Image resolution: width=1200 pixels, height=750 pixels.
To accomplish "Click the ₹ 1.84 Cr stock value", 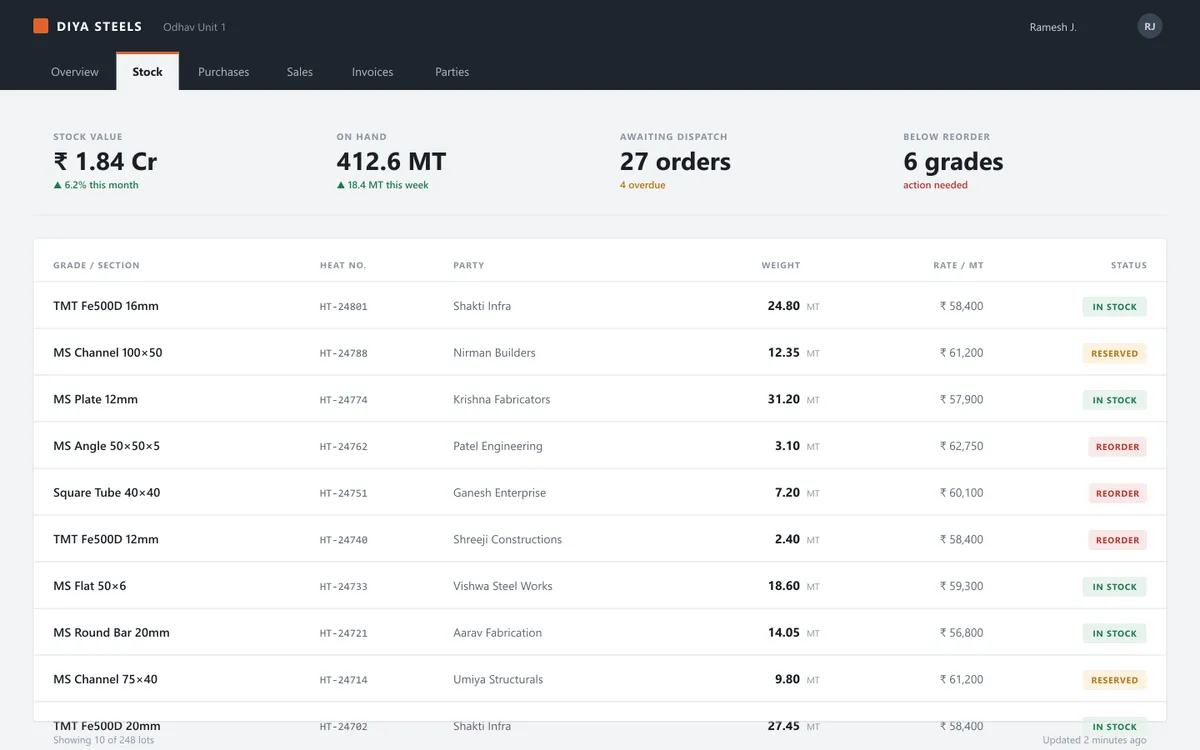I will (105, 161).
